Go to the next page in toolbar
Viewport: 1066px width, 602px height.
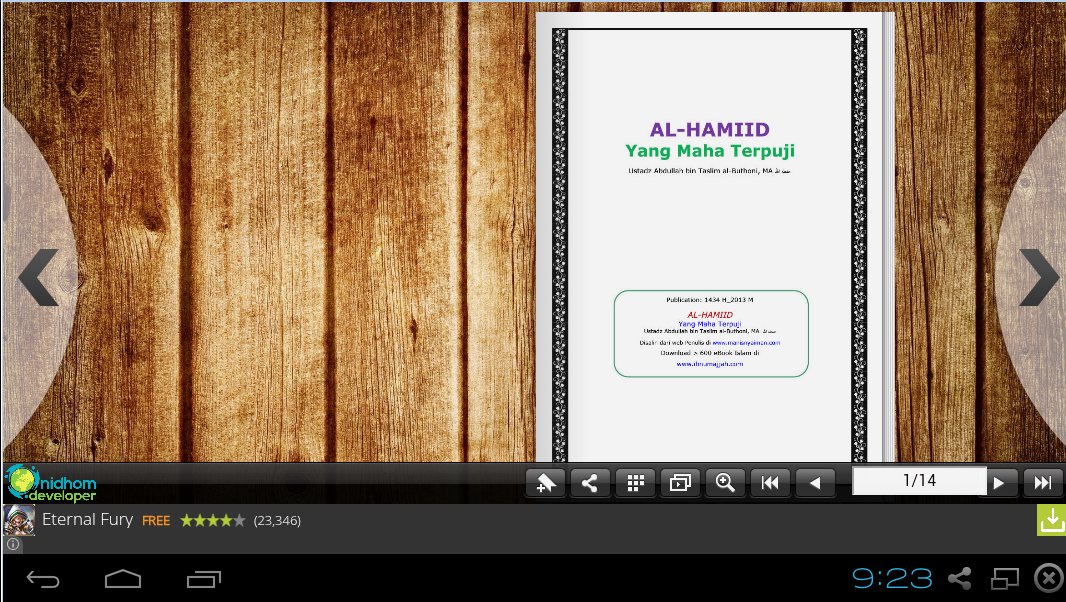999,483
